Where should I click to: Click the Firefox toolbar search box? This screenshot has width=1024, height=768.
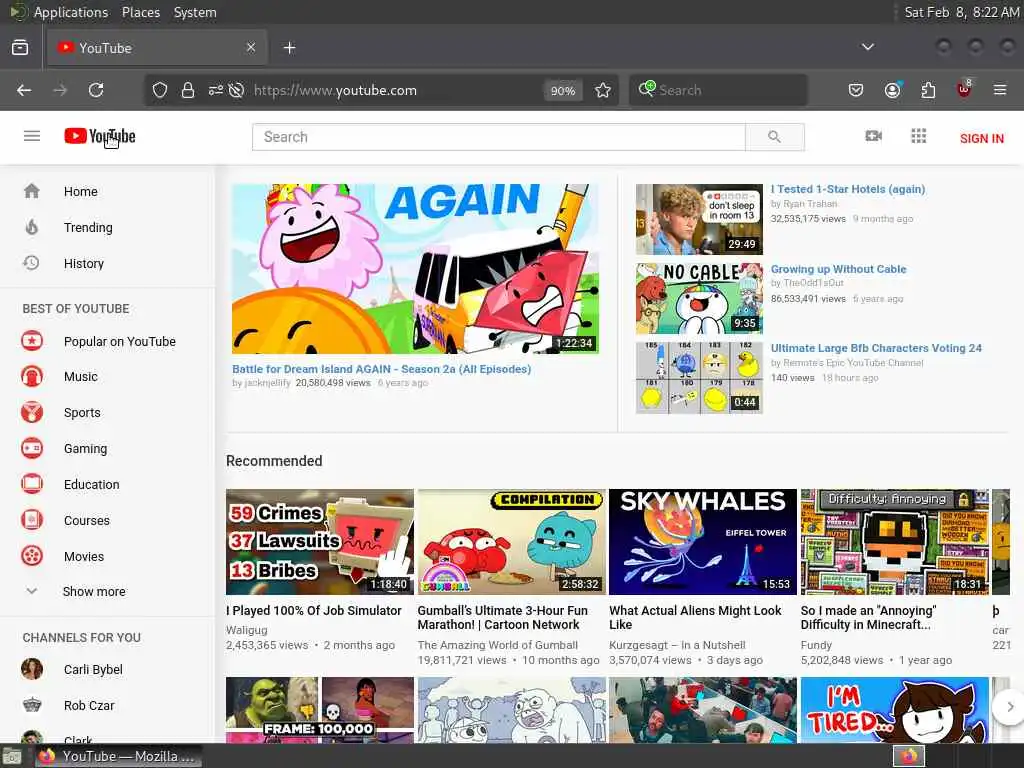coord(718,90)
